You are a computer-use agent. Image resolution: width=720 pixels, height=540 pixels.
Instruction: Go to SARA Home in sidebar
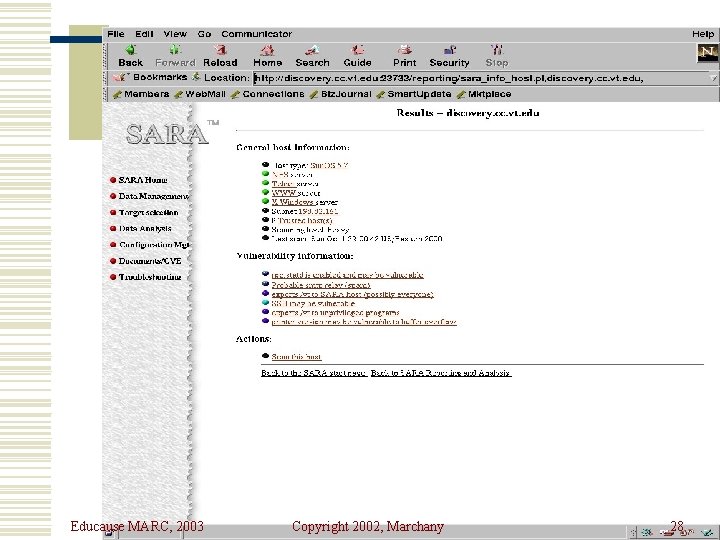(143, 180)
